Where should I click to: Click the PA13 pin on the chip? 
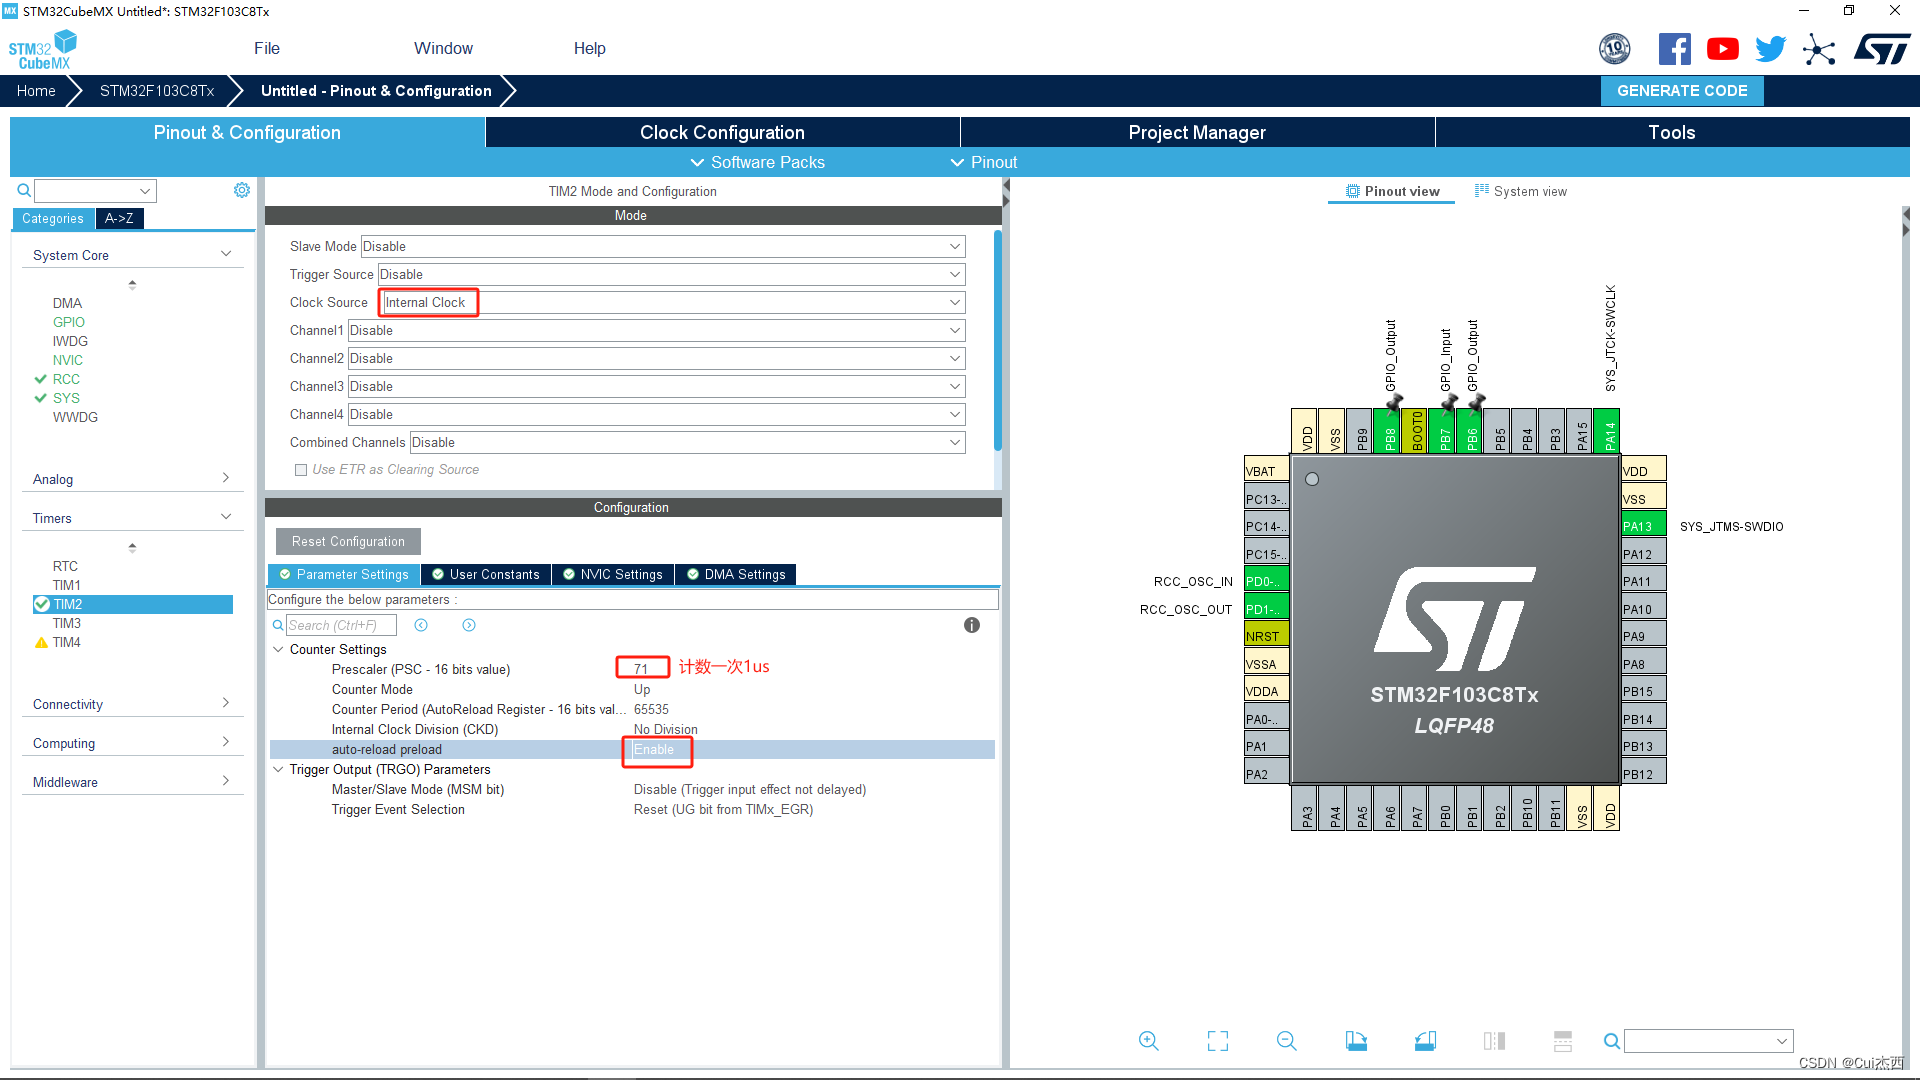(x=1643, y=526)
